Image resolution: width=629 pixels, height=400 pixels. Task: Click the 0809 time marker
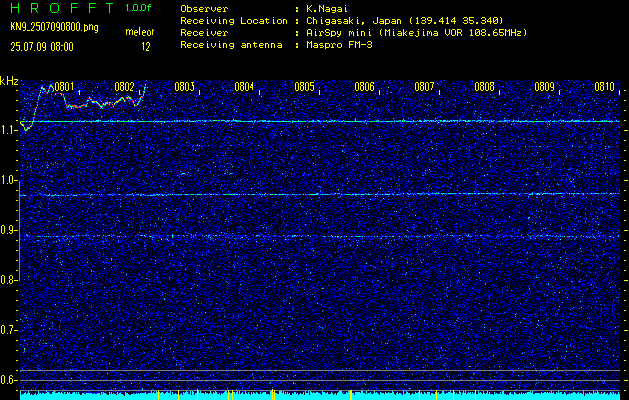point(544,87)
